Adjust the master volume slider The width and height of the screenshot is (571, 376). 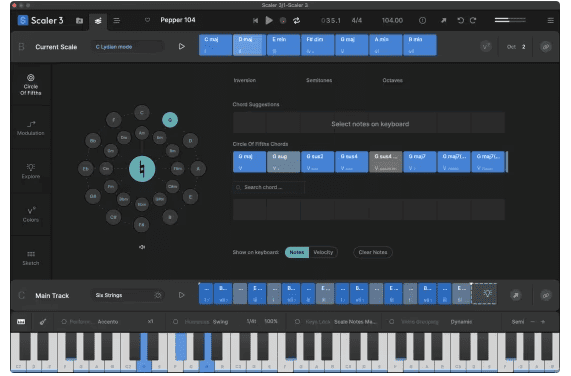[x=510, y=20]
